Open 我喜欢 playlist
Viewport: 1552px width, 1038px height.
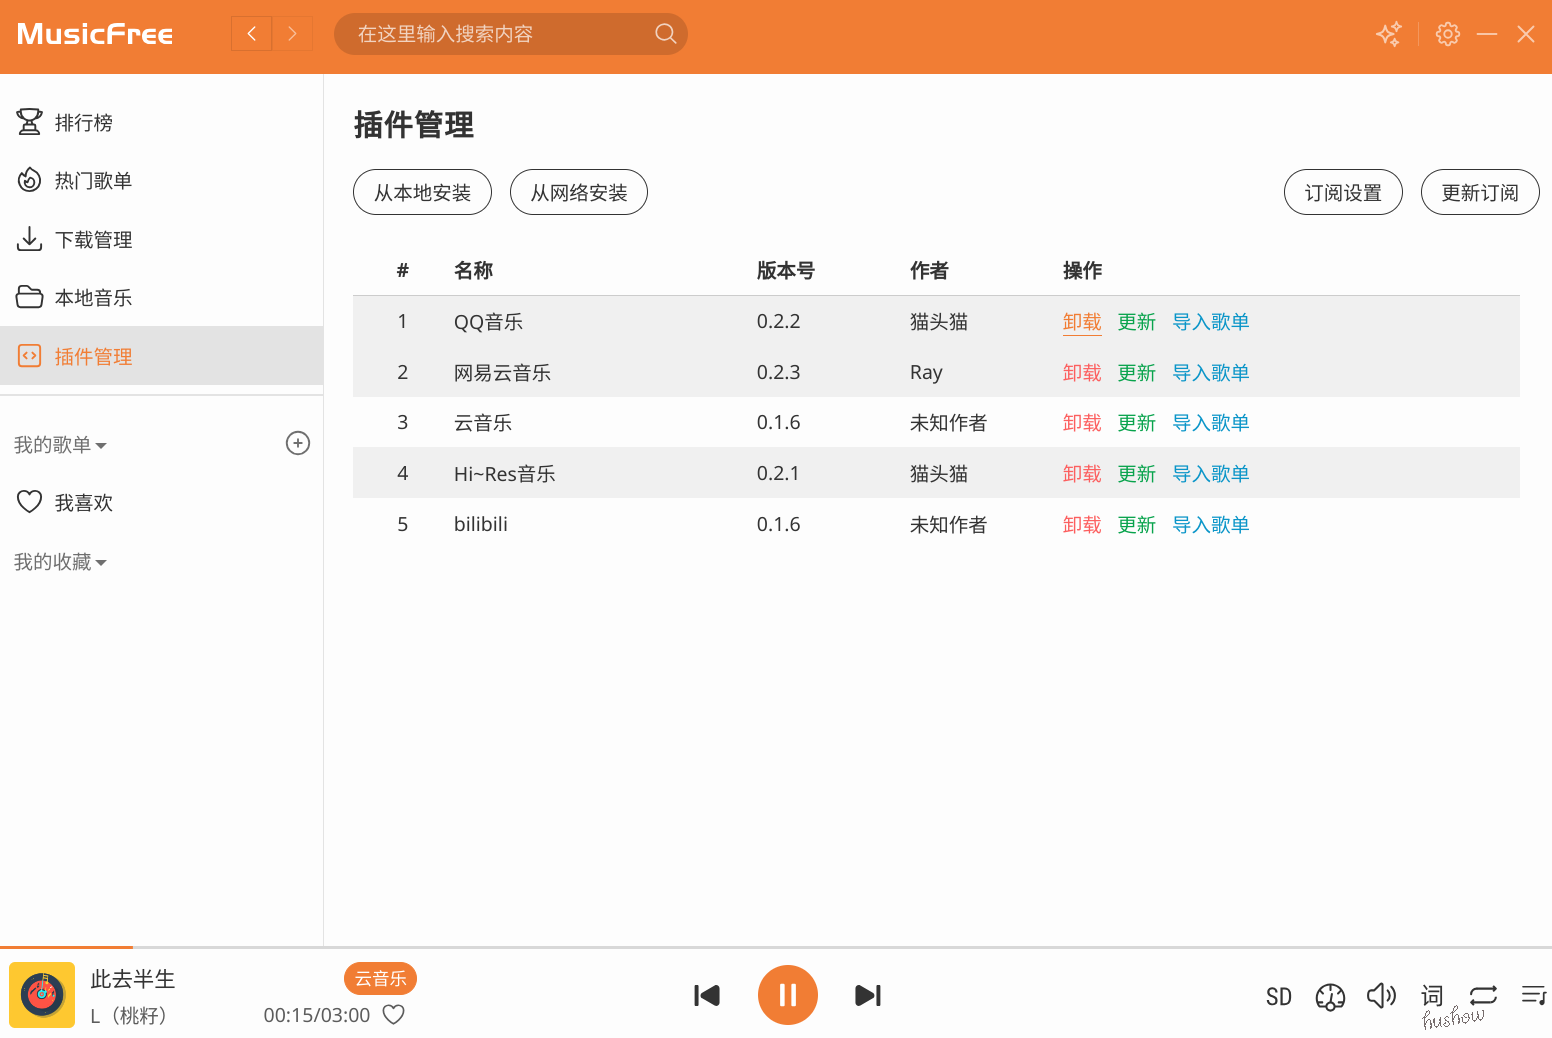161,502
